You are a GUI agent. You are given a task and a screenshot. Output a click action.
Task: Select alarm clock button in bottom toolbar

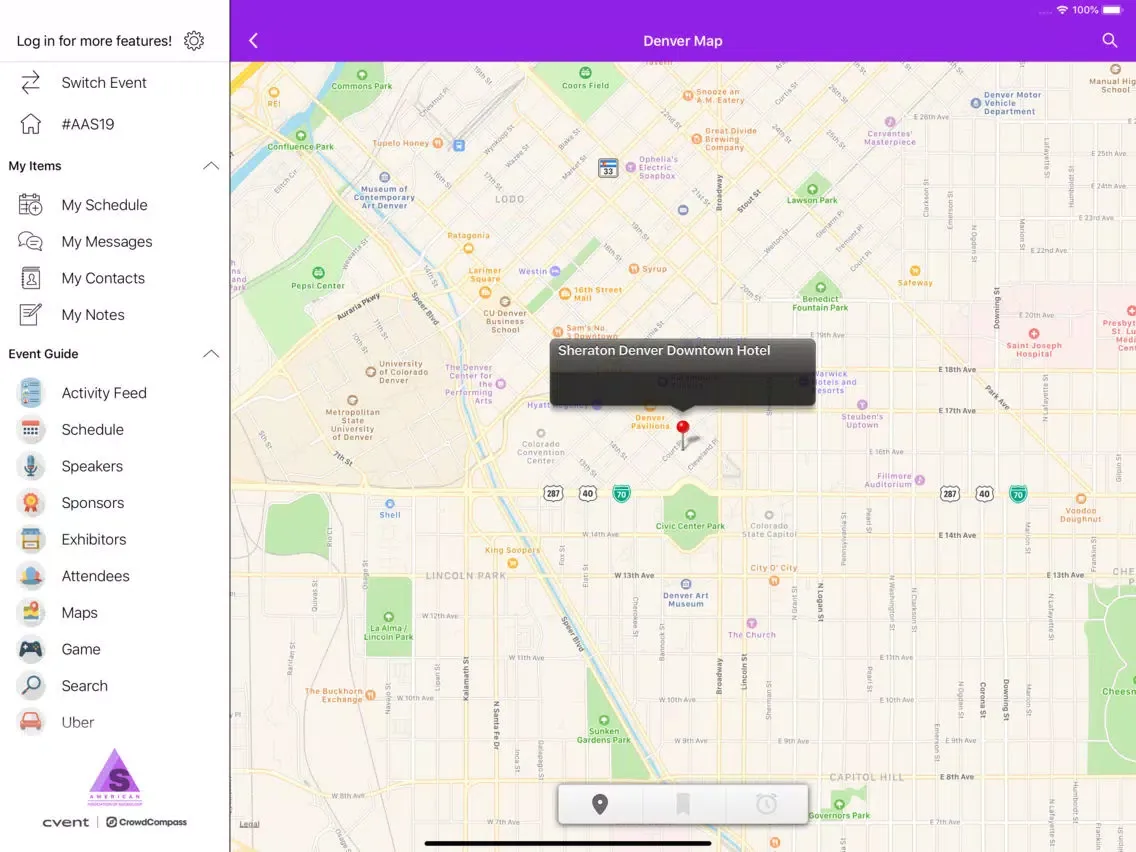click(x=767, y=804)
